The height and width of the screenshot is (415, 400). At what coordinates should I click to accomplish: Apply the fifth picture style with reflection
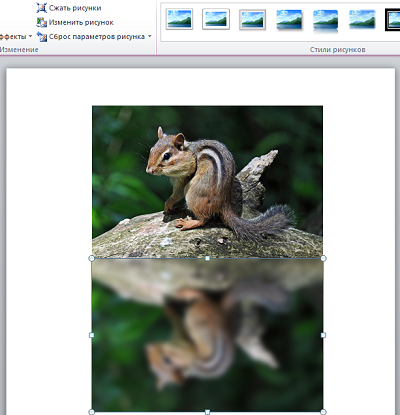point(326,21)
